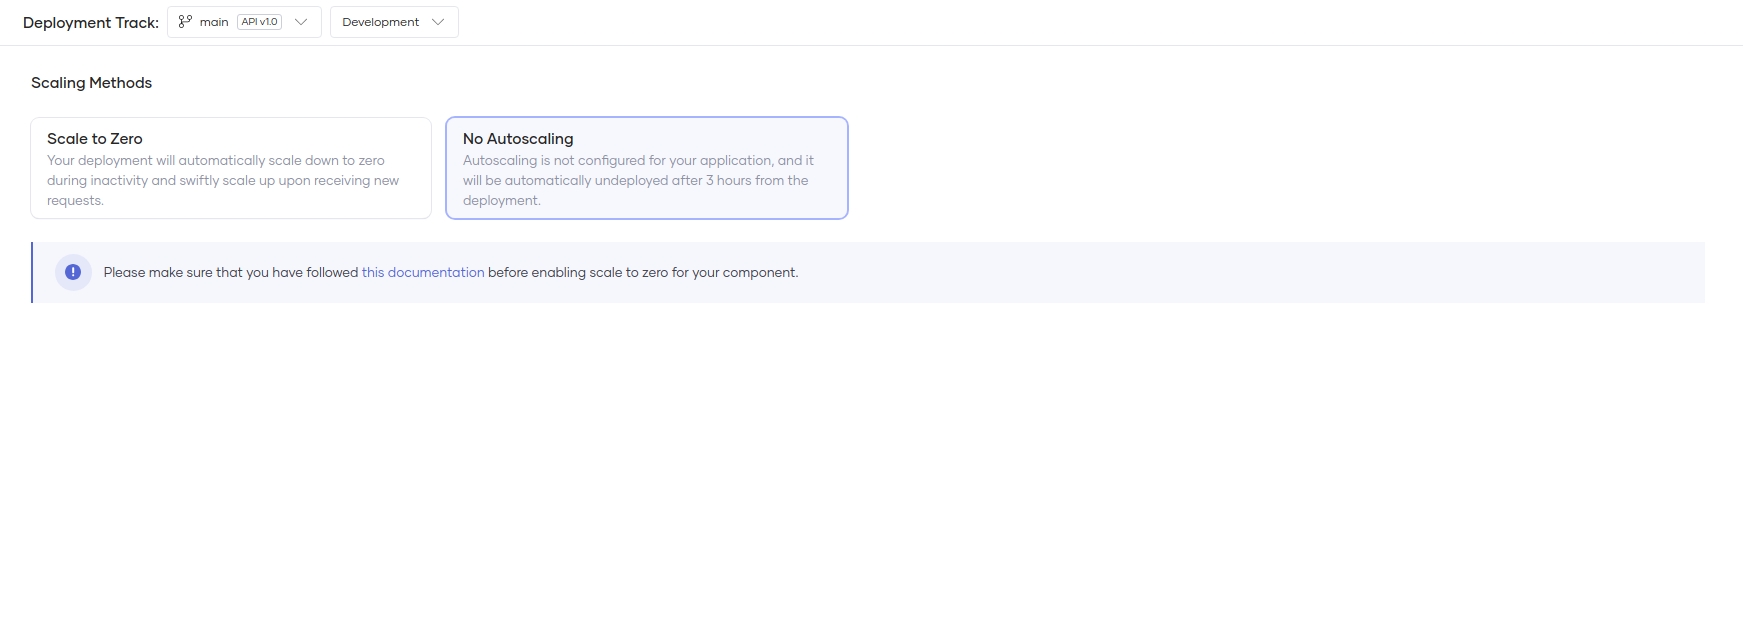Choose the No Autoscaling option card
Image resolution: width=1743 pixels, height=642 pixels.
tap(646, 168)
